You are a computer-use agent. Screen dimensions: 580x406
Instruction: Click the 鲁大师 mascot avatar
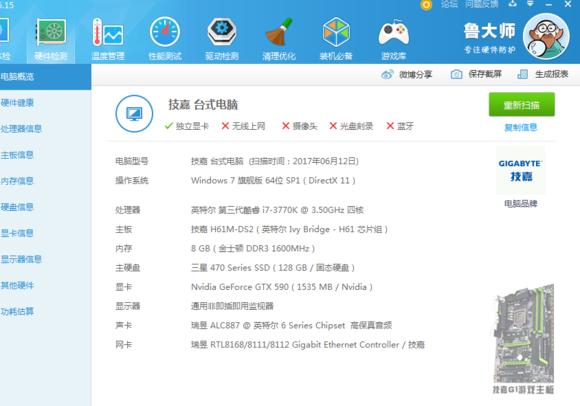tap(546, 36)
